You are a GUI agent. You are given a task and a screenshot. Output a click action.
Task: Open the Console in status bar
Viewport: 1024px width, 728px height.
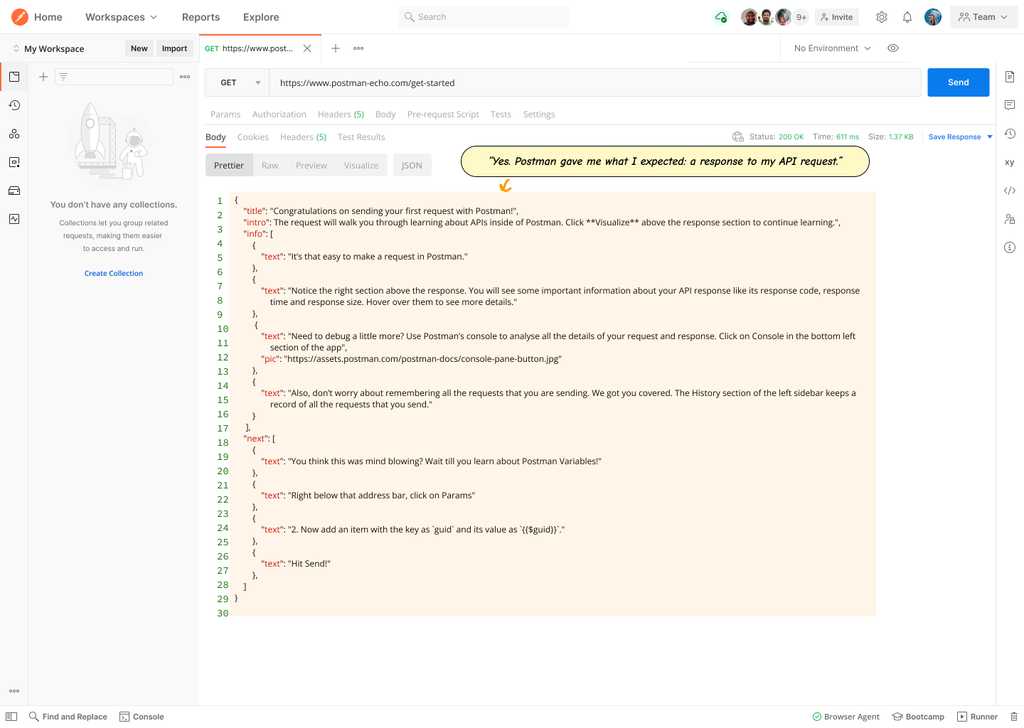point(142,717)
